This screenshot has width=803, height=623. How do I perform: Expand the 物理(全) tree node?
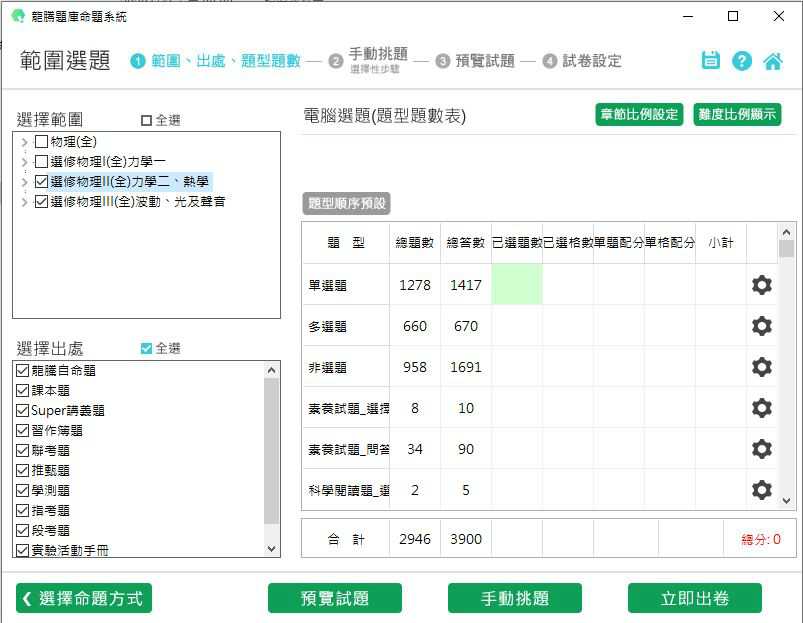click(24, 142)
